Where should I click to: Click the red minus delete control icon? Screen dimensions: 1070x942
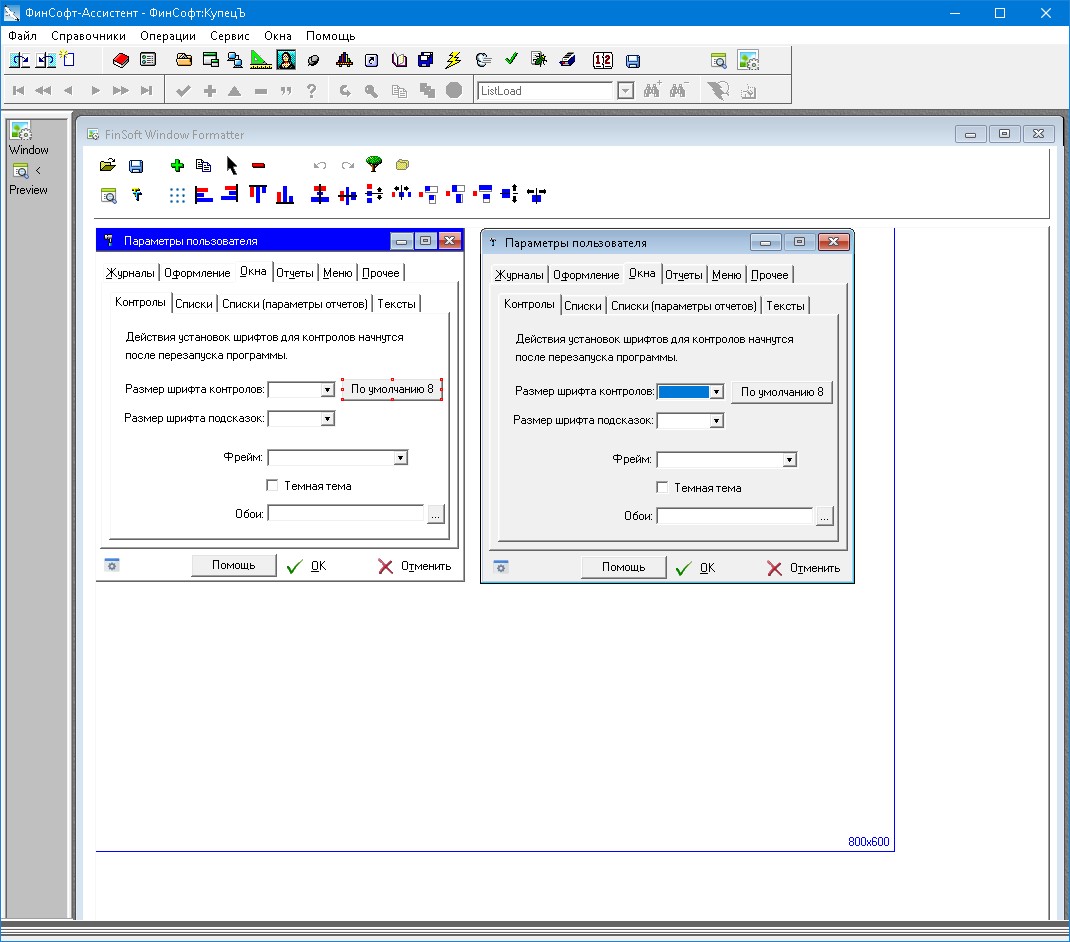258,166
